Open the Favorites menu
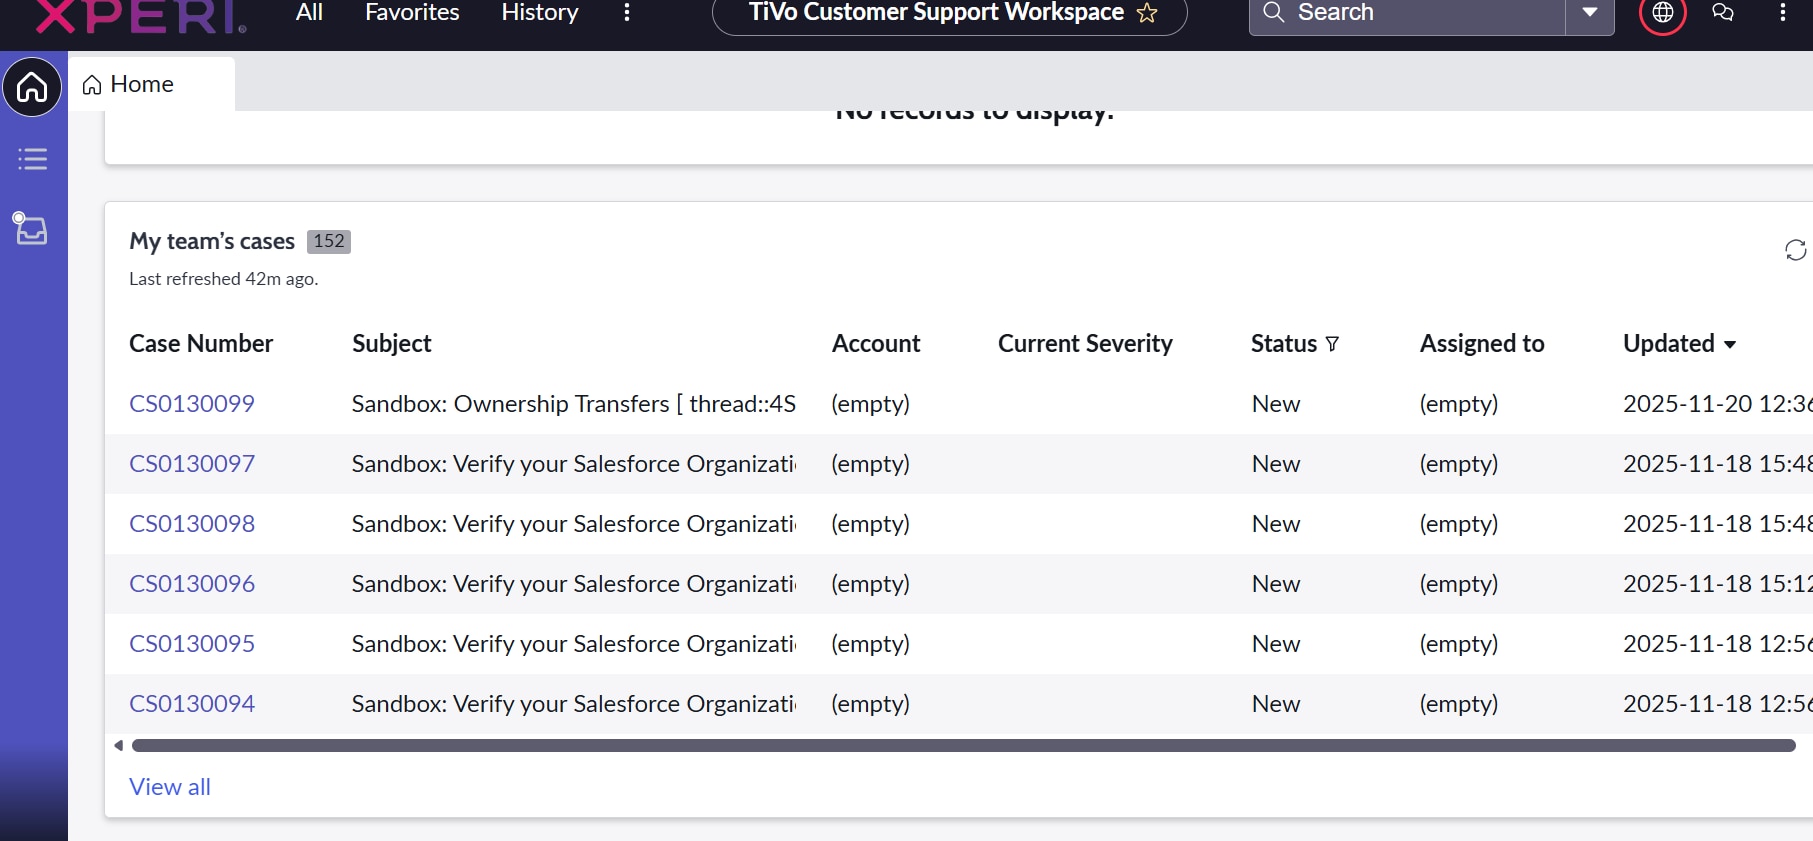This screenshot has width=1813, height=841. [x=412, y=12]
